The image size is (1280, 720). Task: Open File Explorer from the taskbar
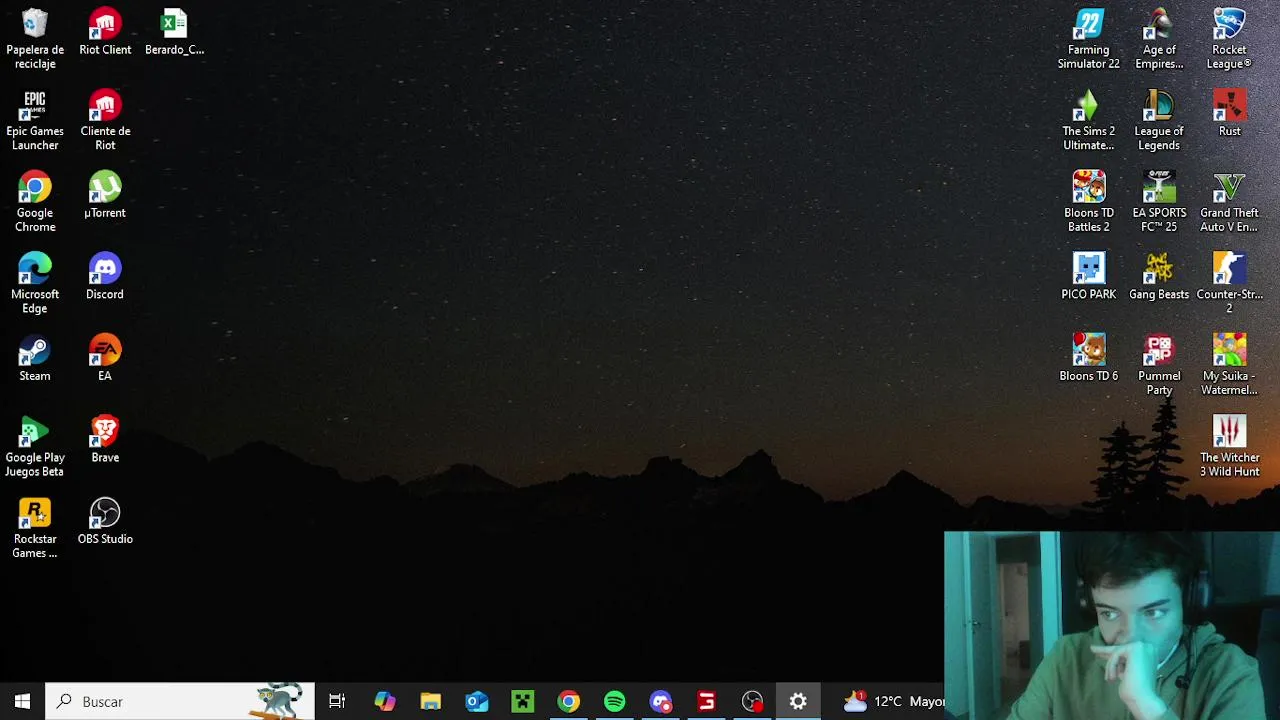(431, 702)
